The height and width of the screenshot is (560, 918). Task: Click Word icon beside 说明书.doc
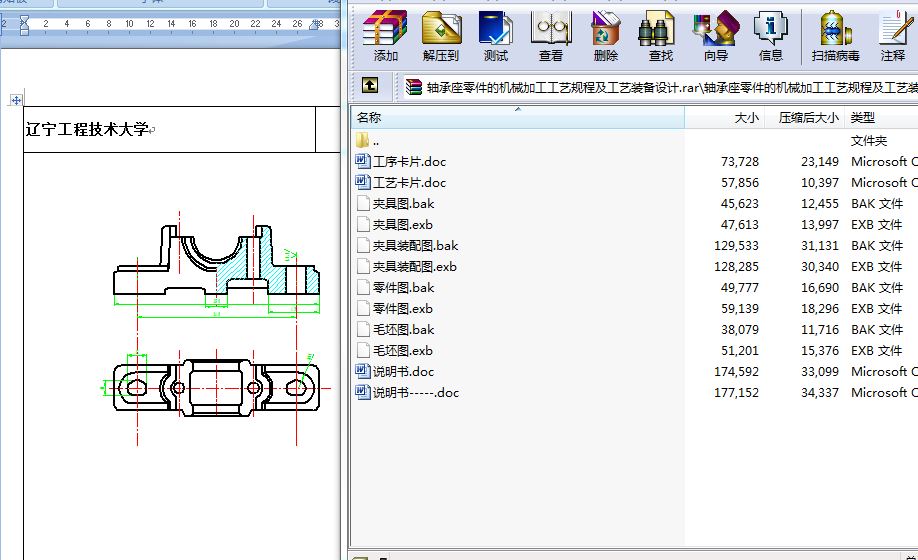click(363, 372)
